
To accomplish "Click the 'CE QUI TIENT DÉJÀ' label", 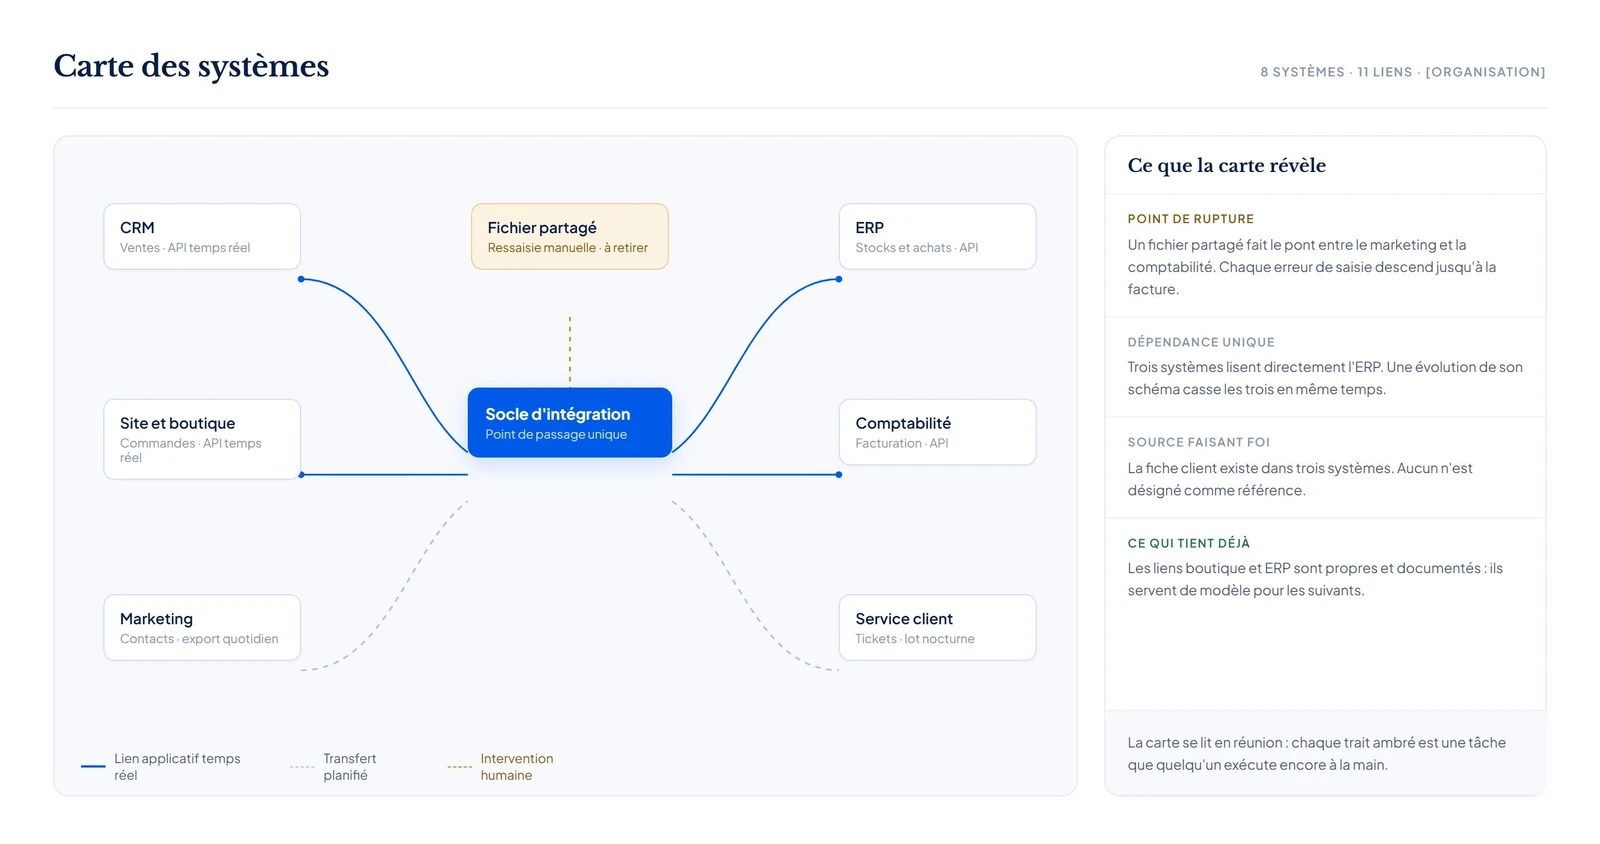I will (x=1189, y=543).
